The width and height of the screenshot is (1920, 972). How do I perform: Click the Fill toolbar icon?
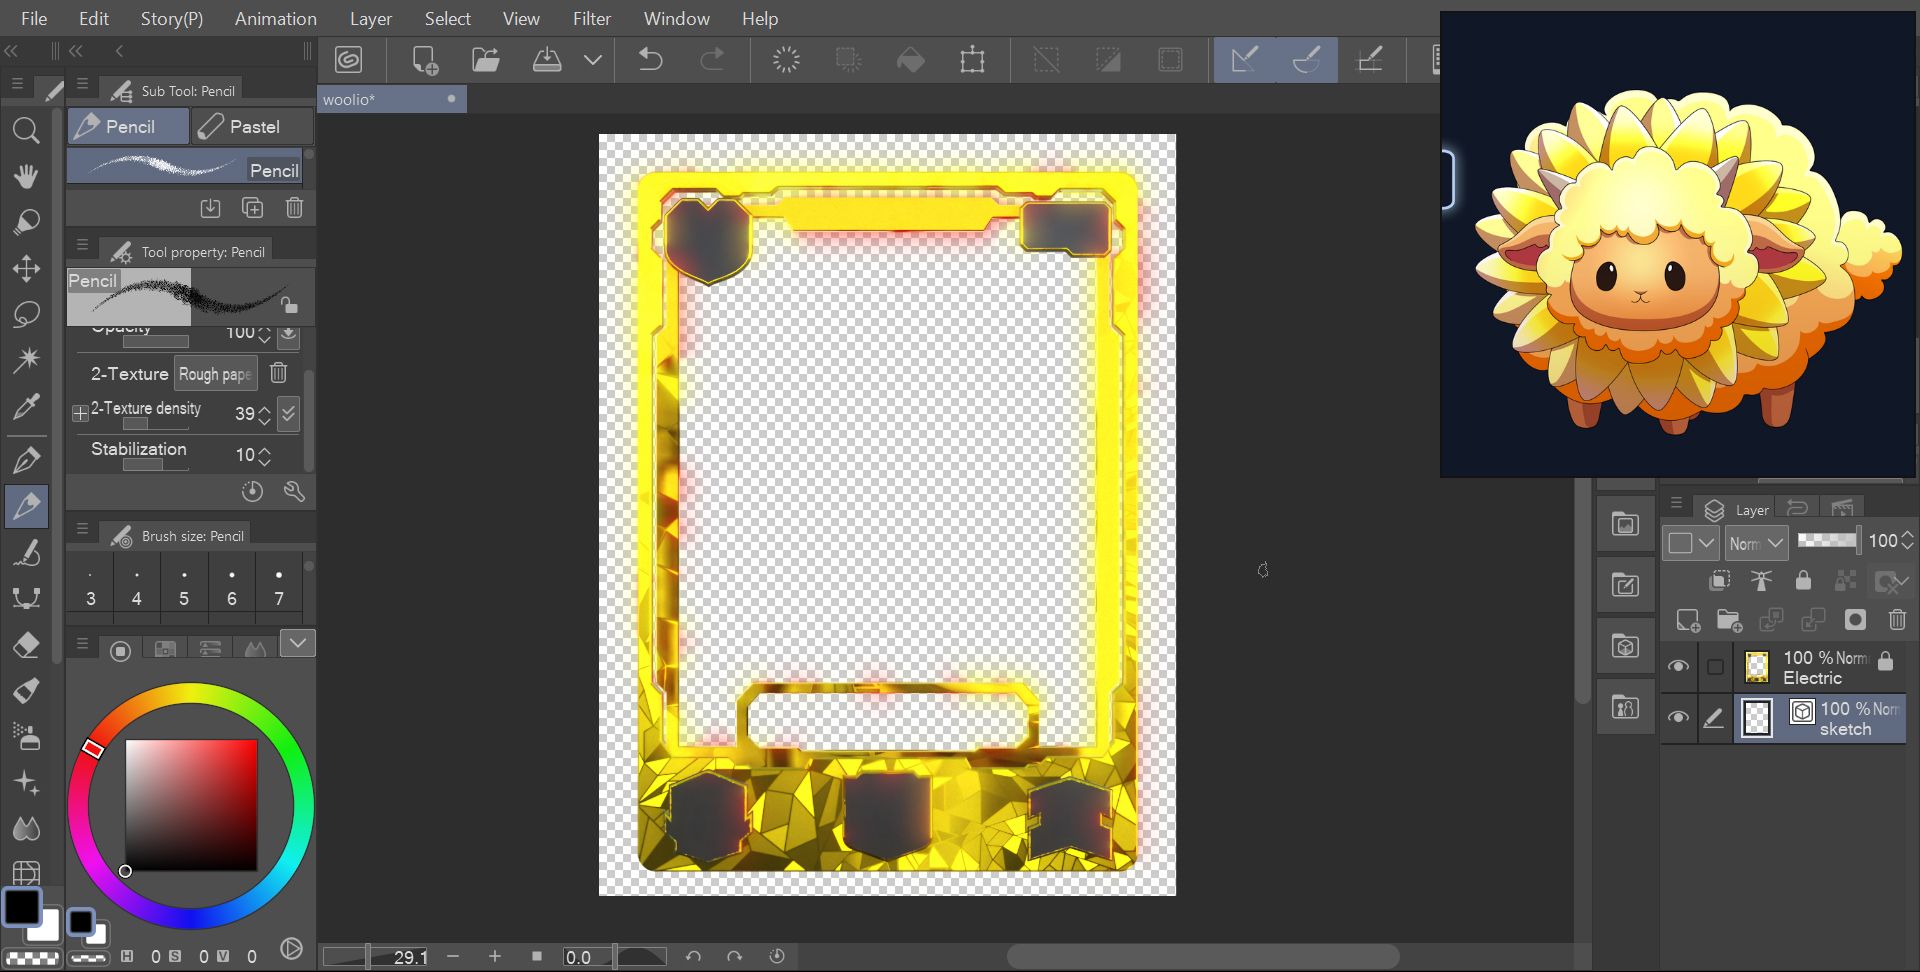[x=910, y=60]
